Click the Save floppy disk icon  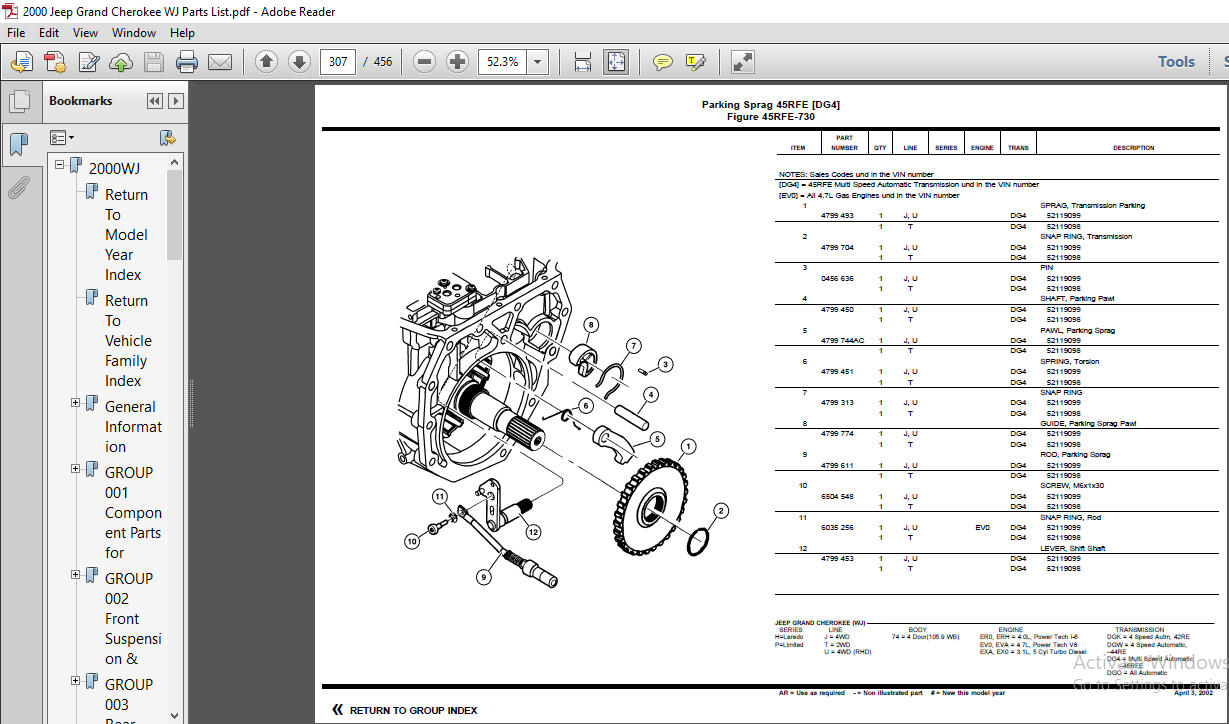(154, 62)
